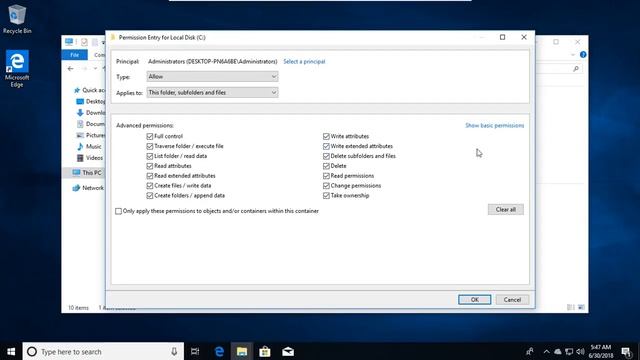Click the OneDrive cloud tray icon
The height and width of the screenshot is (360, 640).
[x=558, y=351]
